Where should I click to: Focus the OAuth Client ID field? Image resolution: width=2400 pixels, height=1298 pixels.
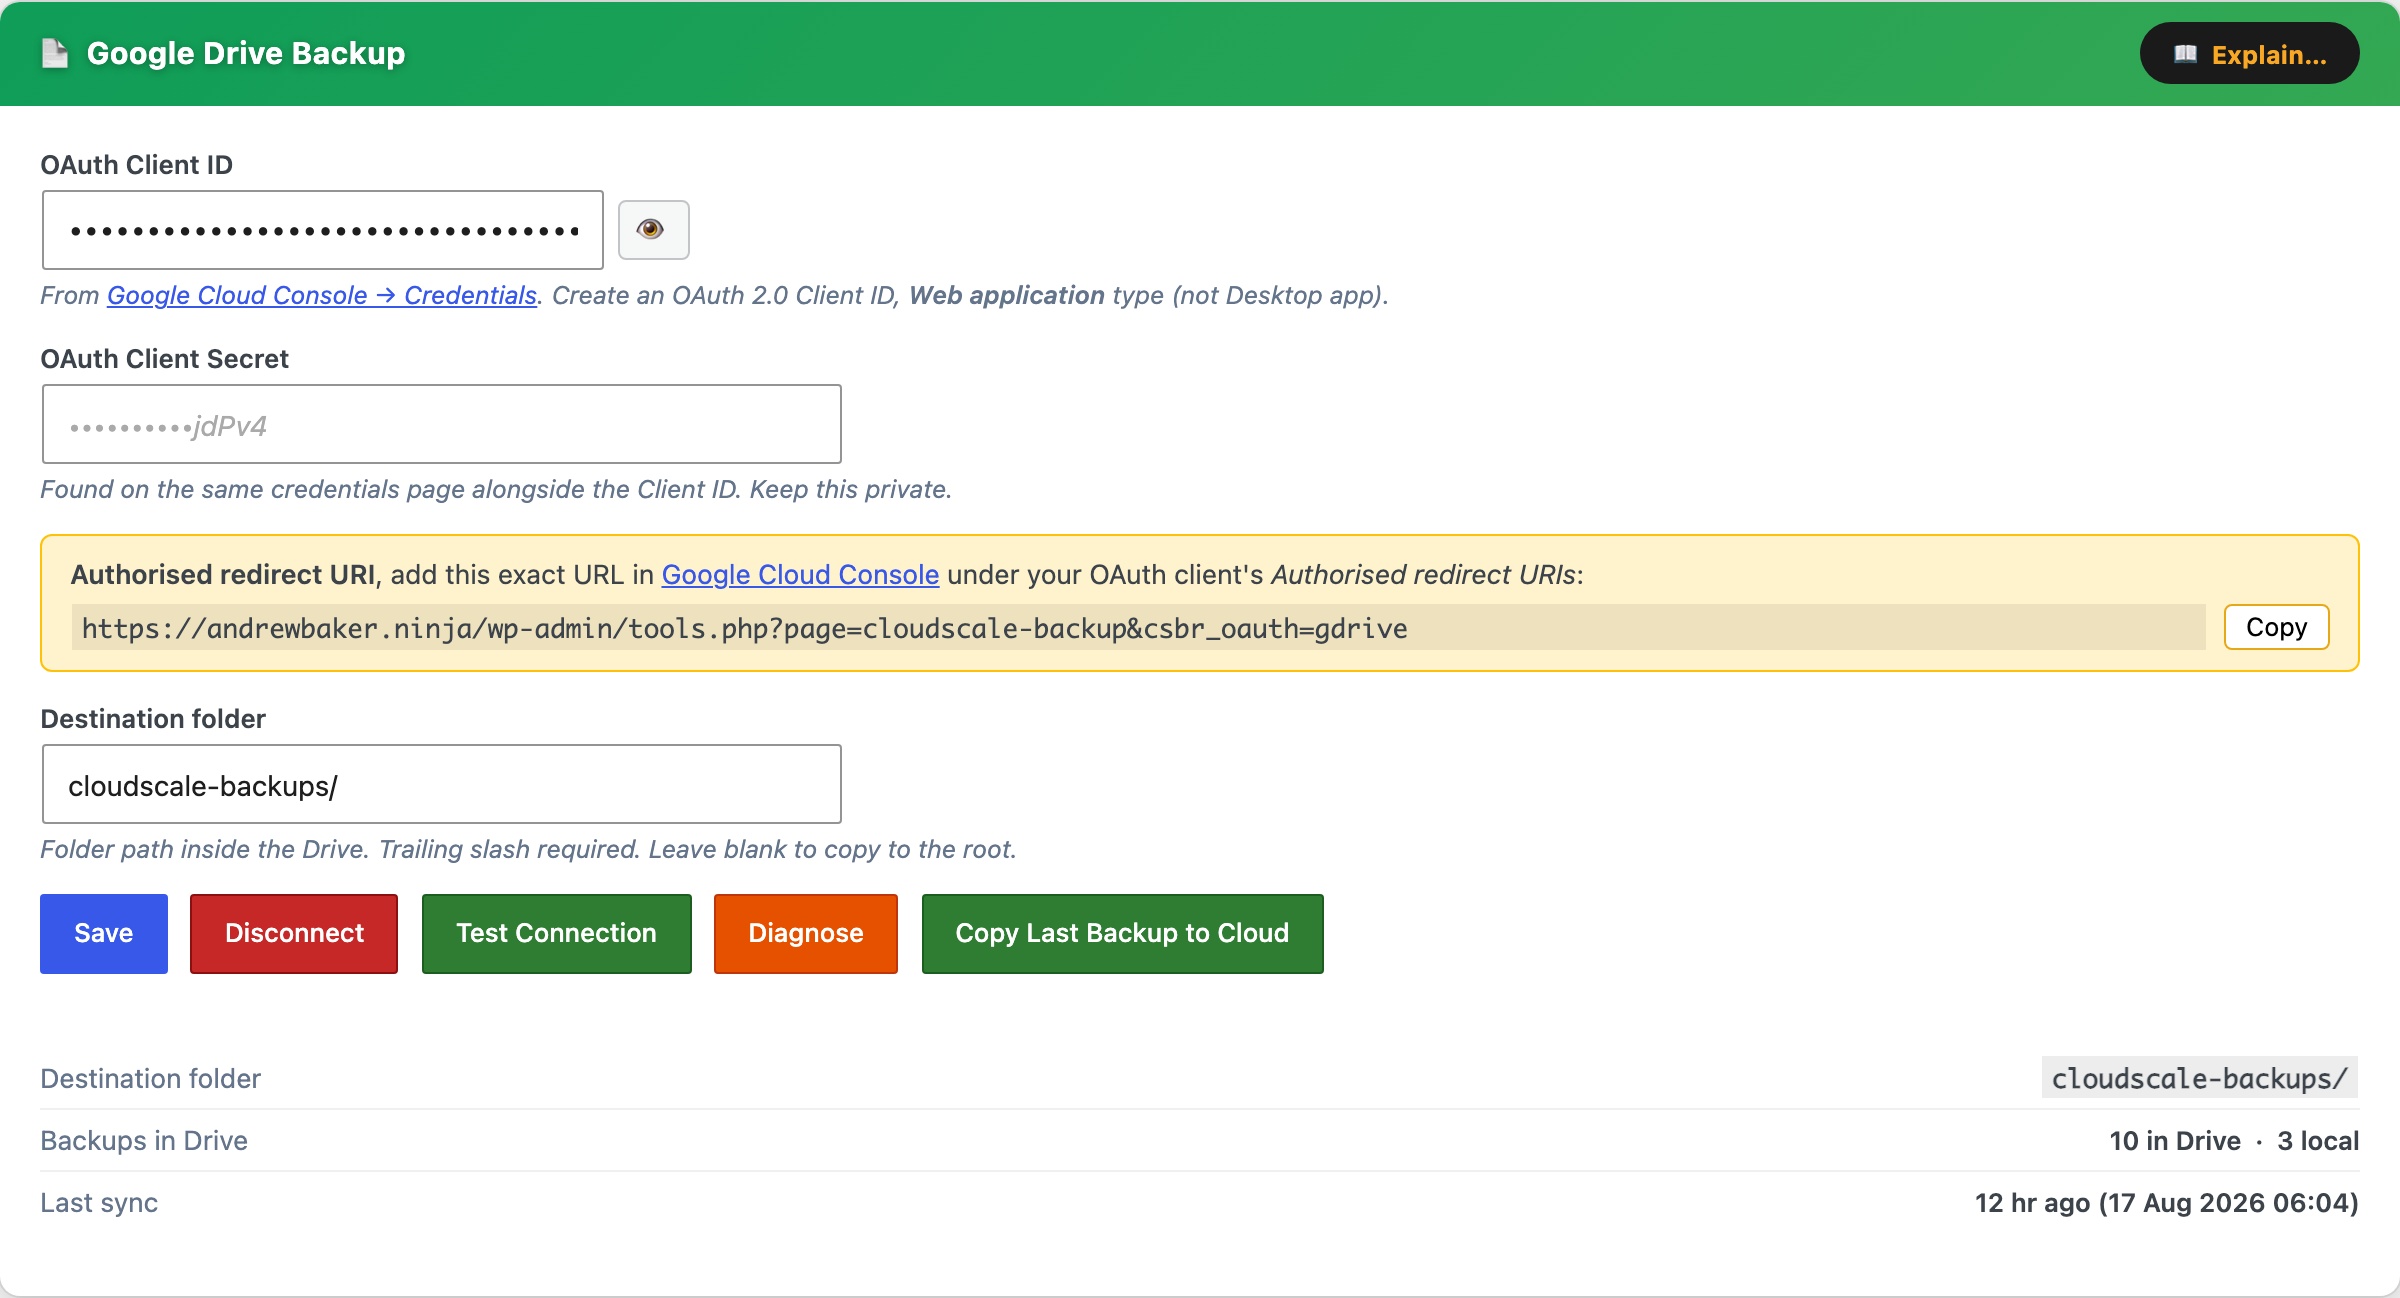point(323,230)
